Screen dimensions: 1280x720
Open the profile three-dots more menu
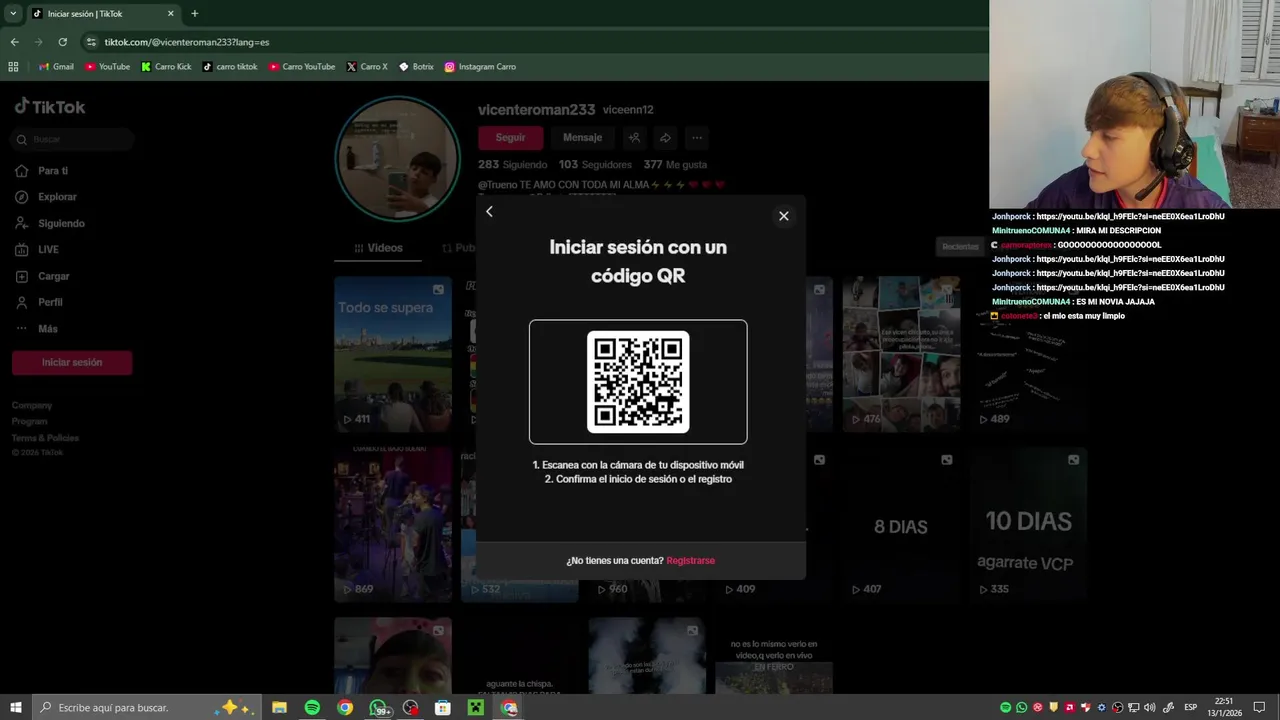[697, 138]
